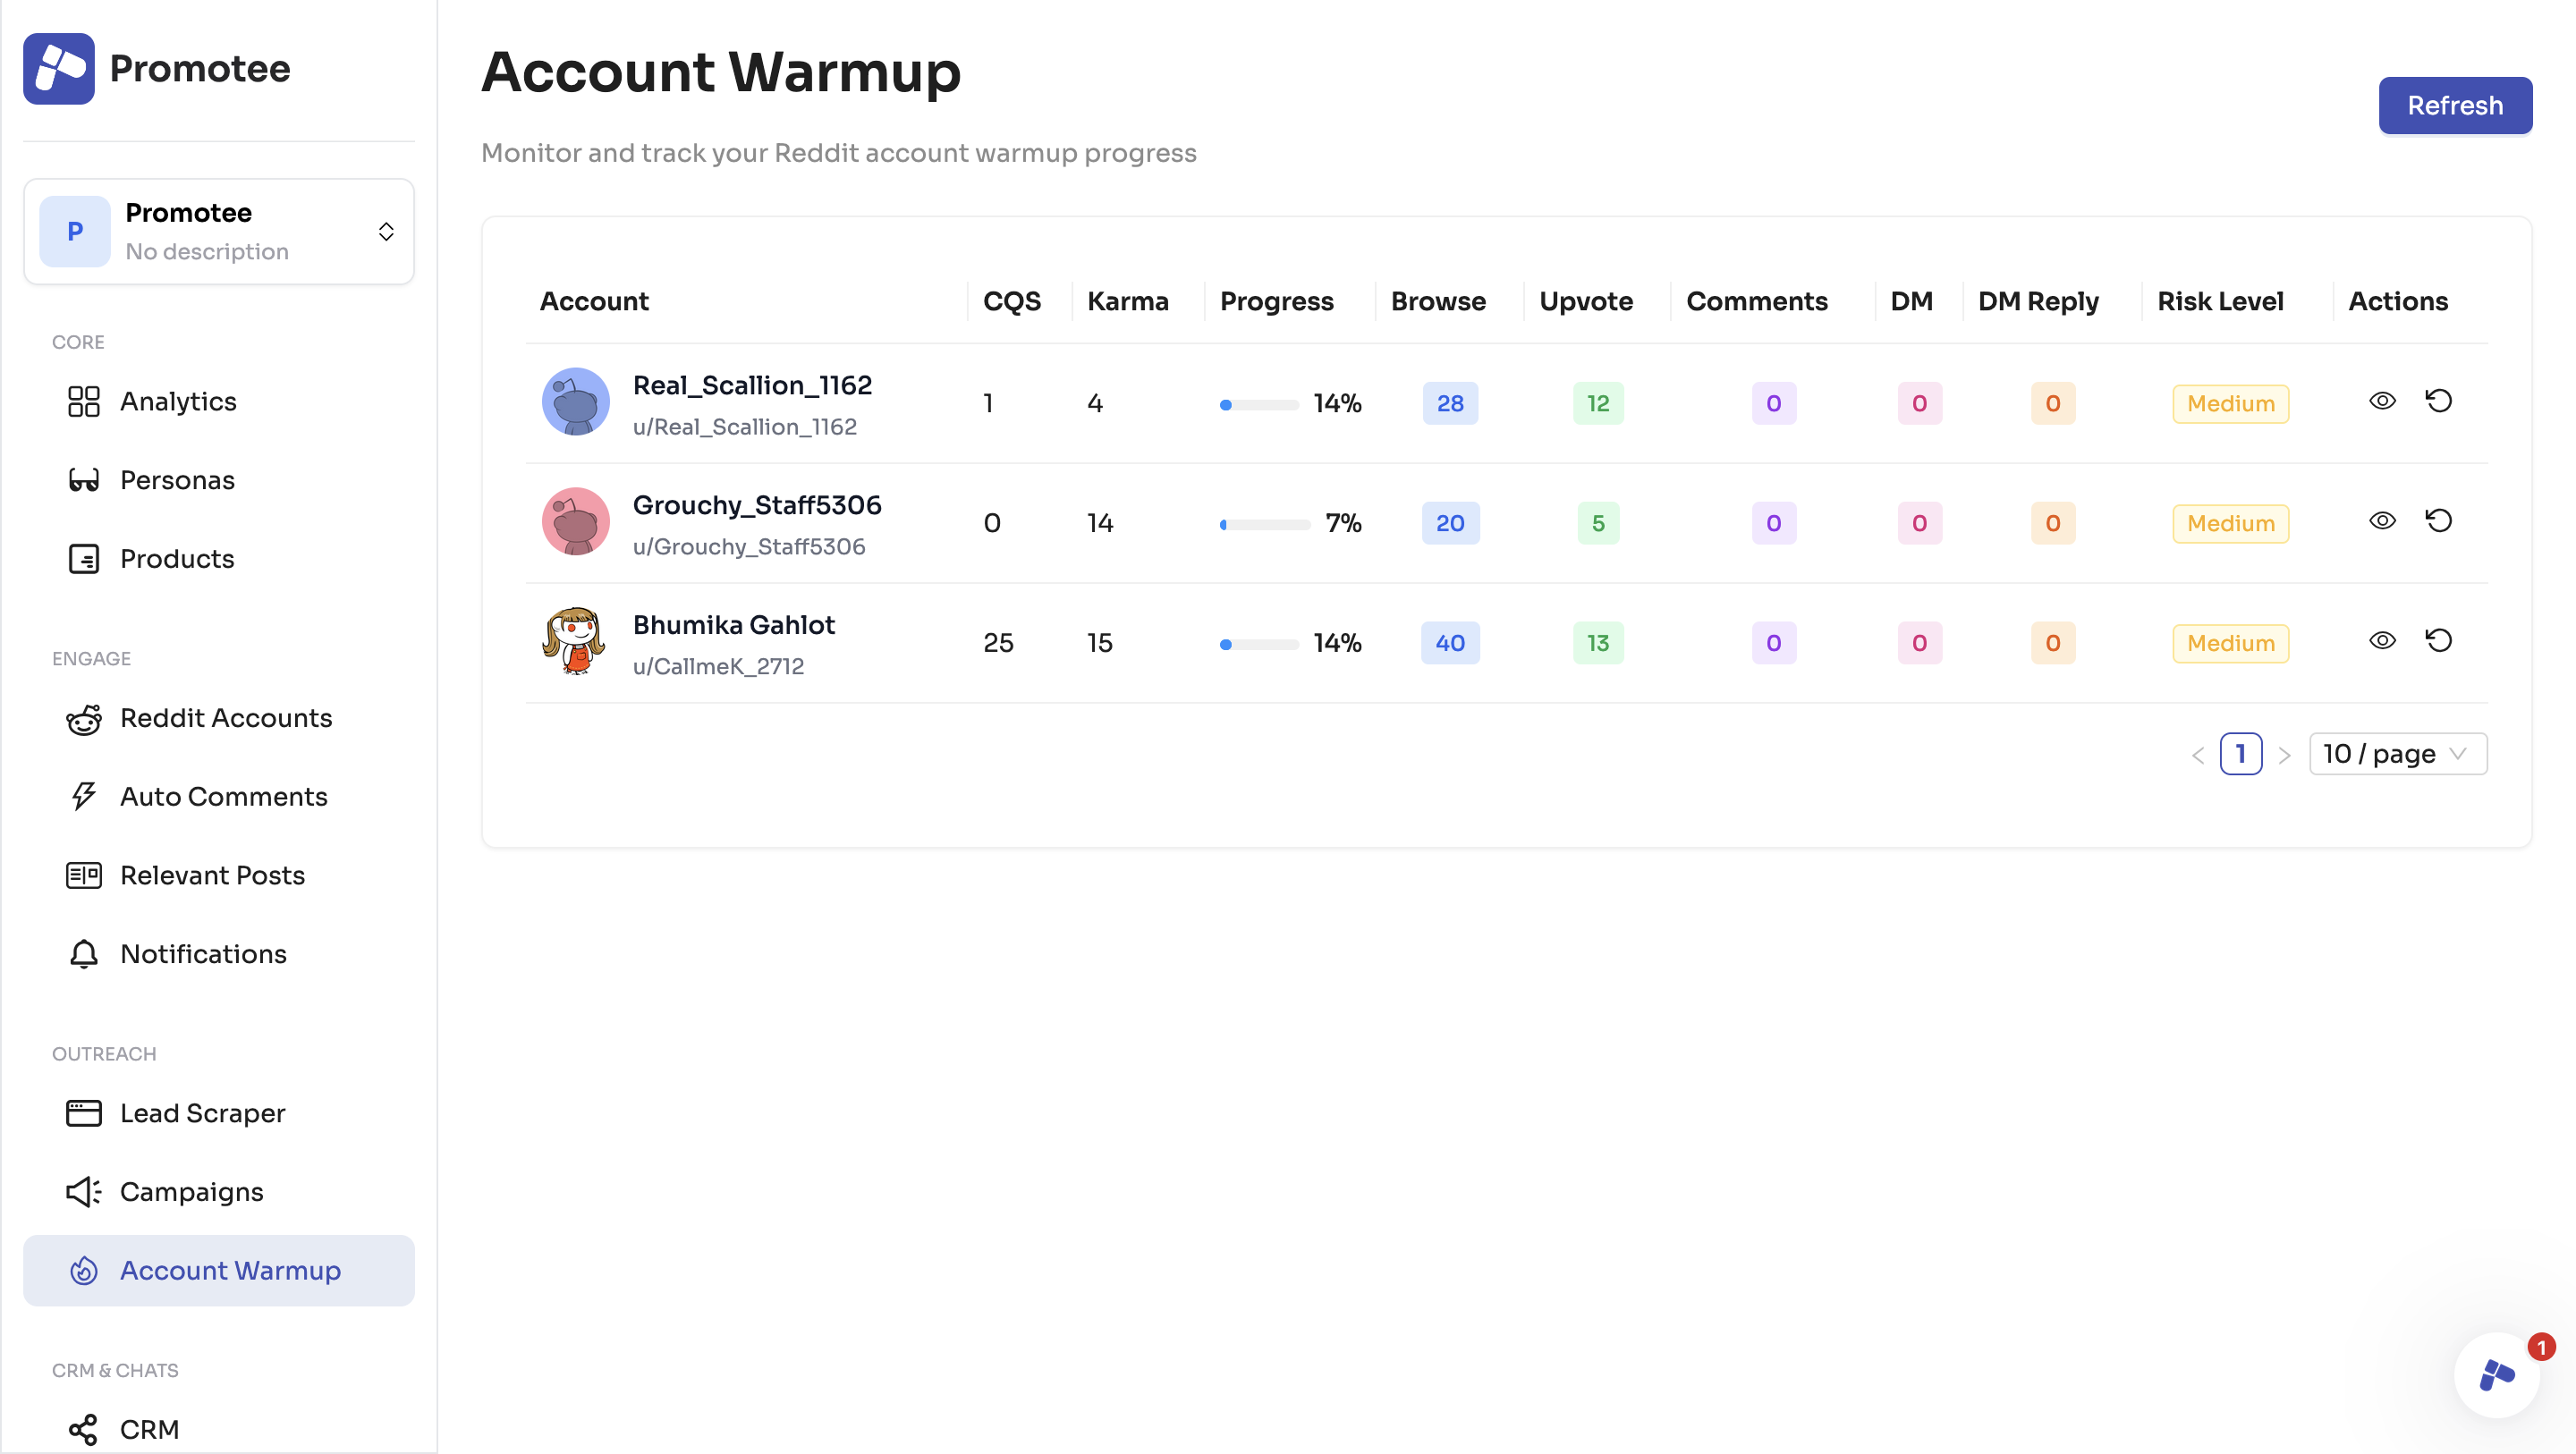Viewport: 2576px width, 1454px height.
Task: Click the Bhumika Gahlot avatar
Action: pyautogui.click(x=575, y=642)
